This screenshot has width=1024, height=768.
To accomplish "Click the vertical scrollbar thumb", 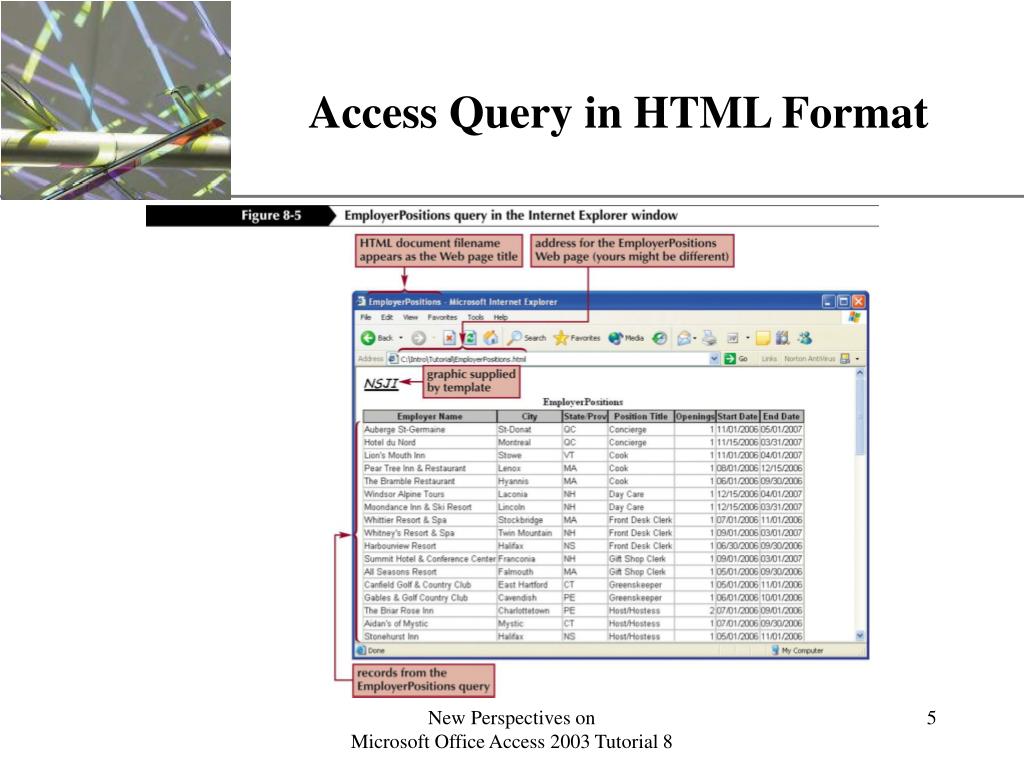I will pos(859,417).
